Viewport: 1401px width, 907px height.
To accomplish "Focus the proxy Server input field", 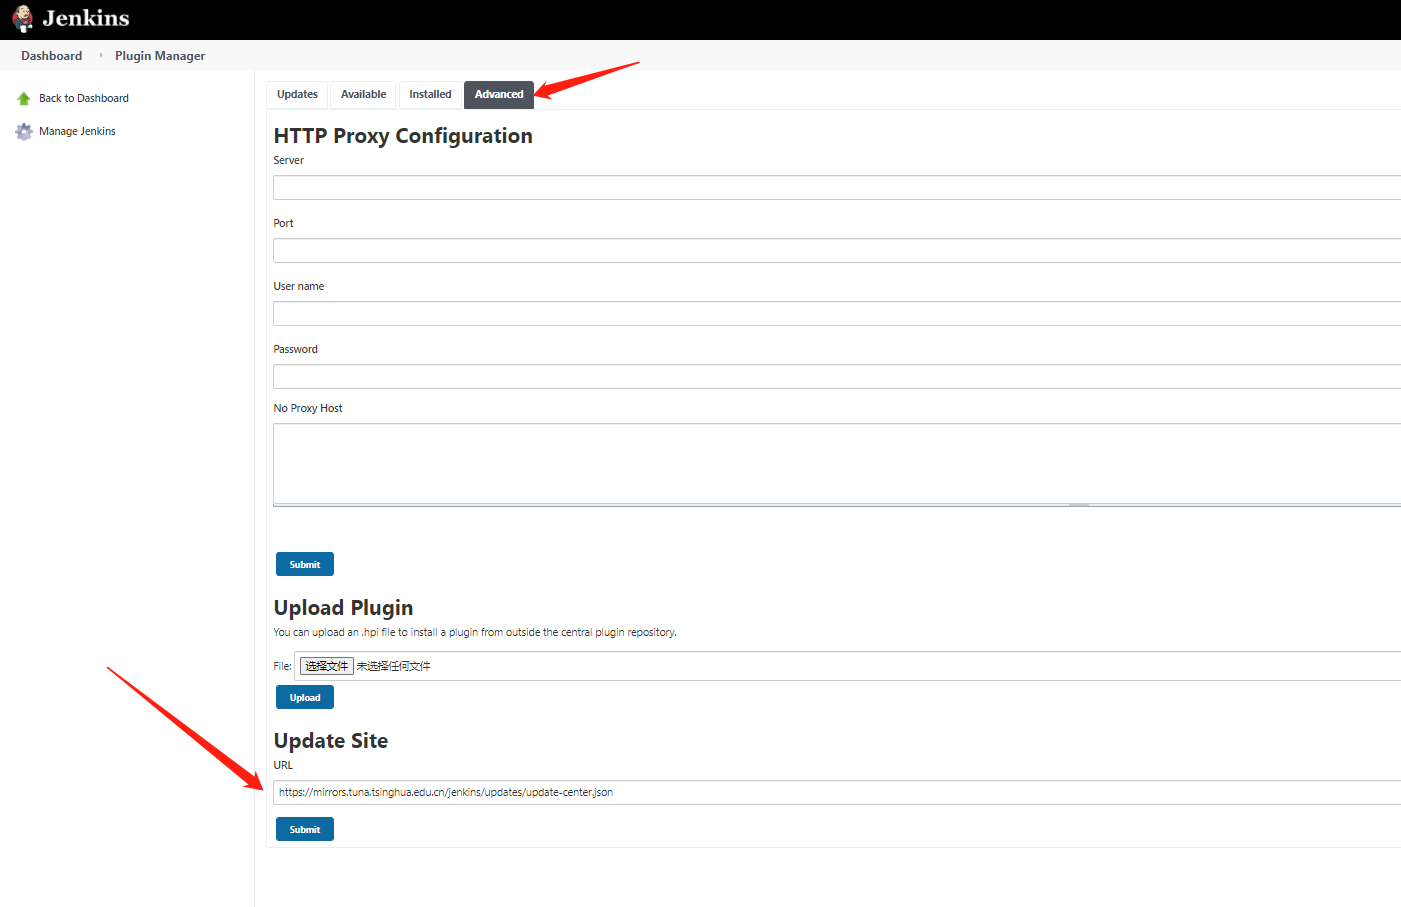I will 837,187.
